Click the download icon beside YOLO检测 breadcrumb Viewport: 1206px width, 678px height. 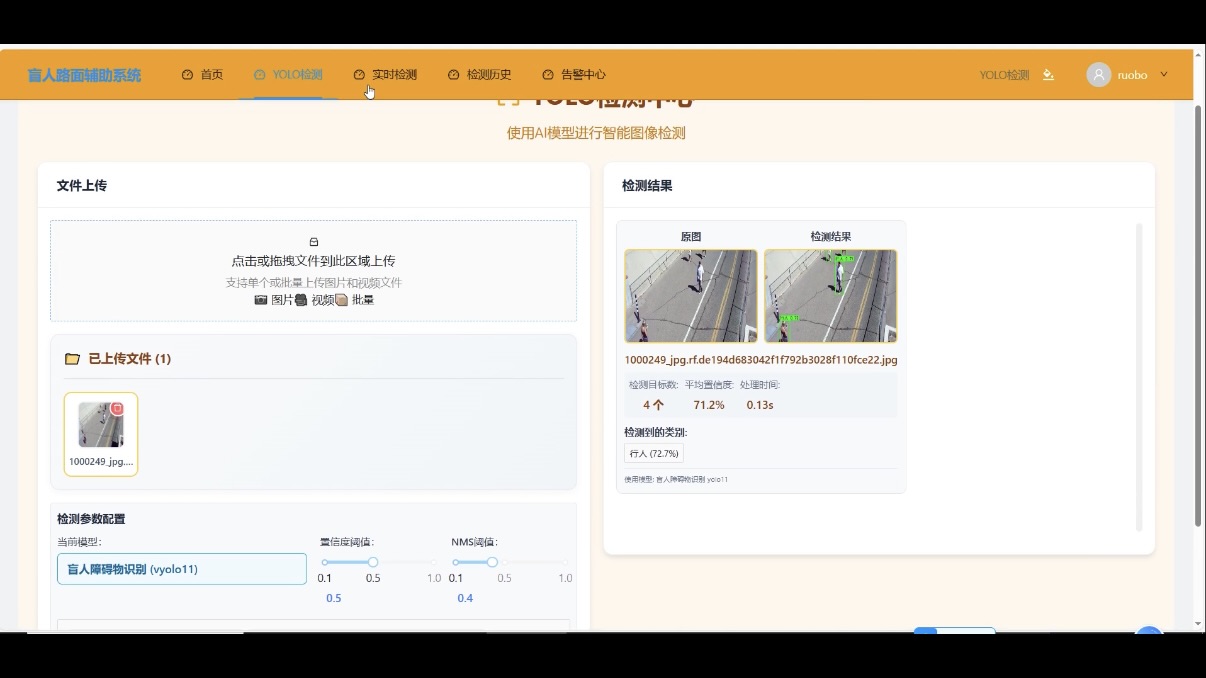point(1048,75)
